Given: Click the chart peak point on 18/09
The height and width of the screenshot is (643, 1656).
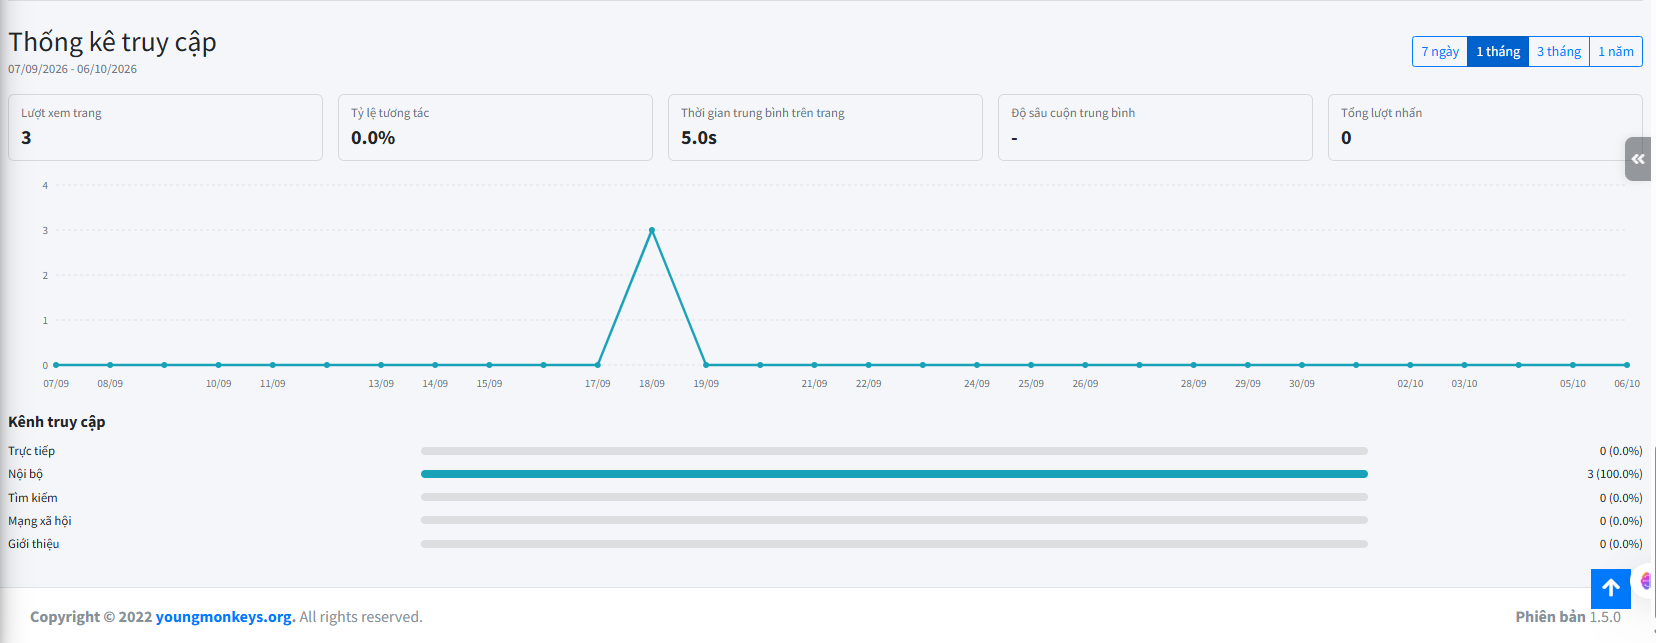Looking at the screenshot, I should point(652,230).
